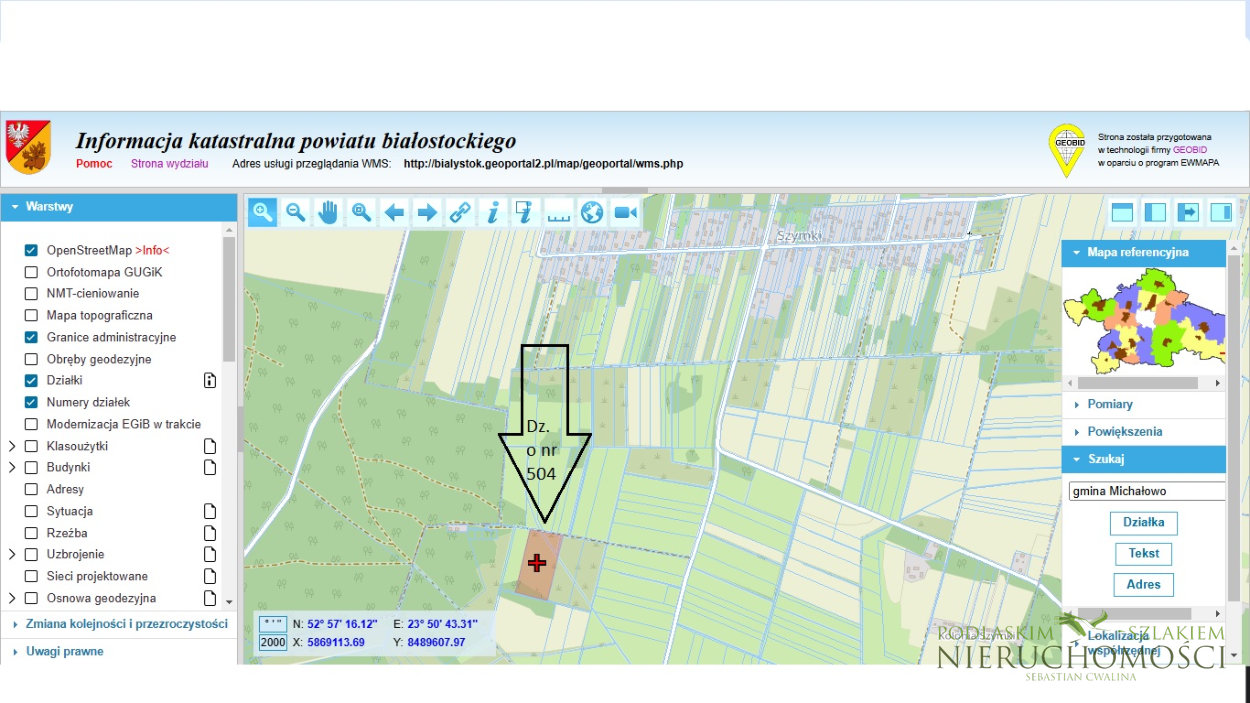Screen dimensions: 1250x703
Task: Enable the Mapa topograficzna layer
Action: [x=31, y=315]
